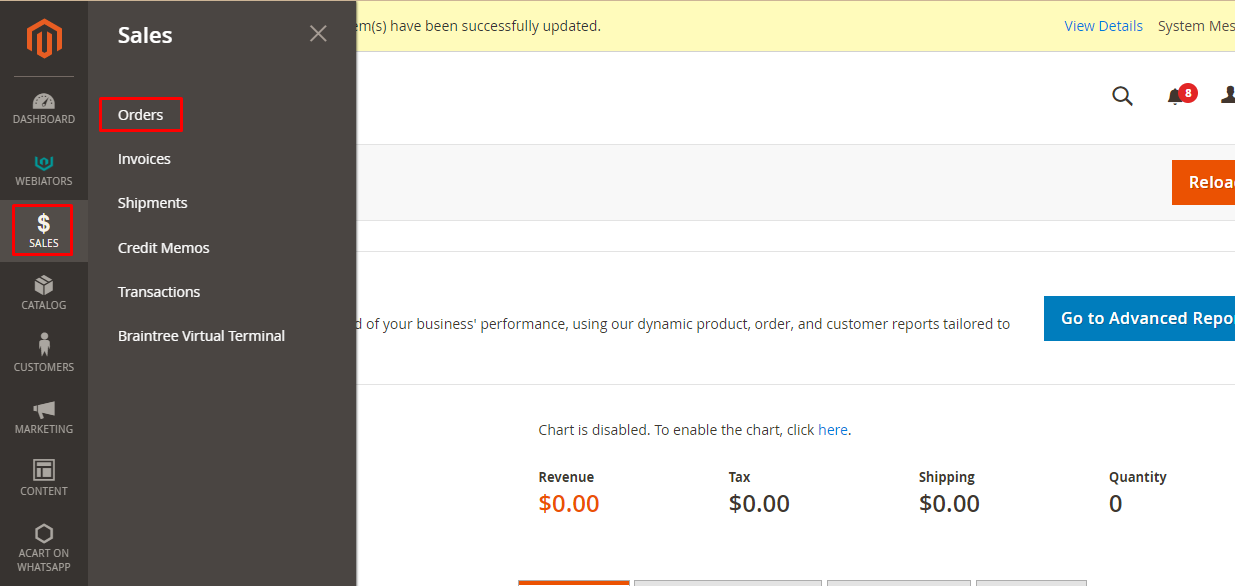
Task: Select Transactions in Sales menu
Action: pos(159,292)
